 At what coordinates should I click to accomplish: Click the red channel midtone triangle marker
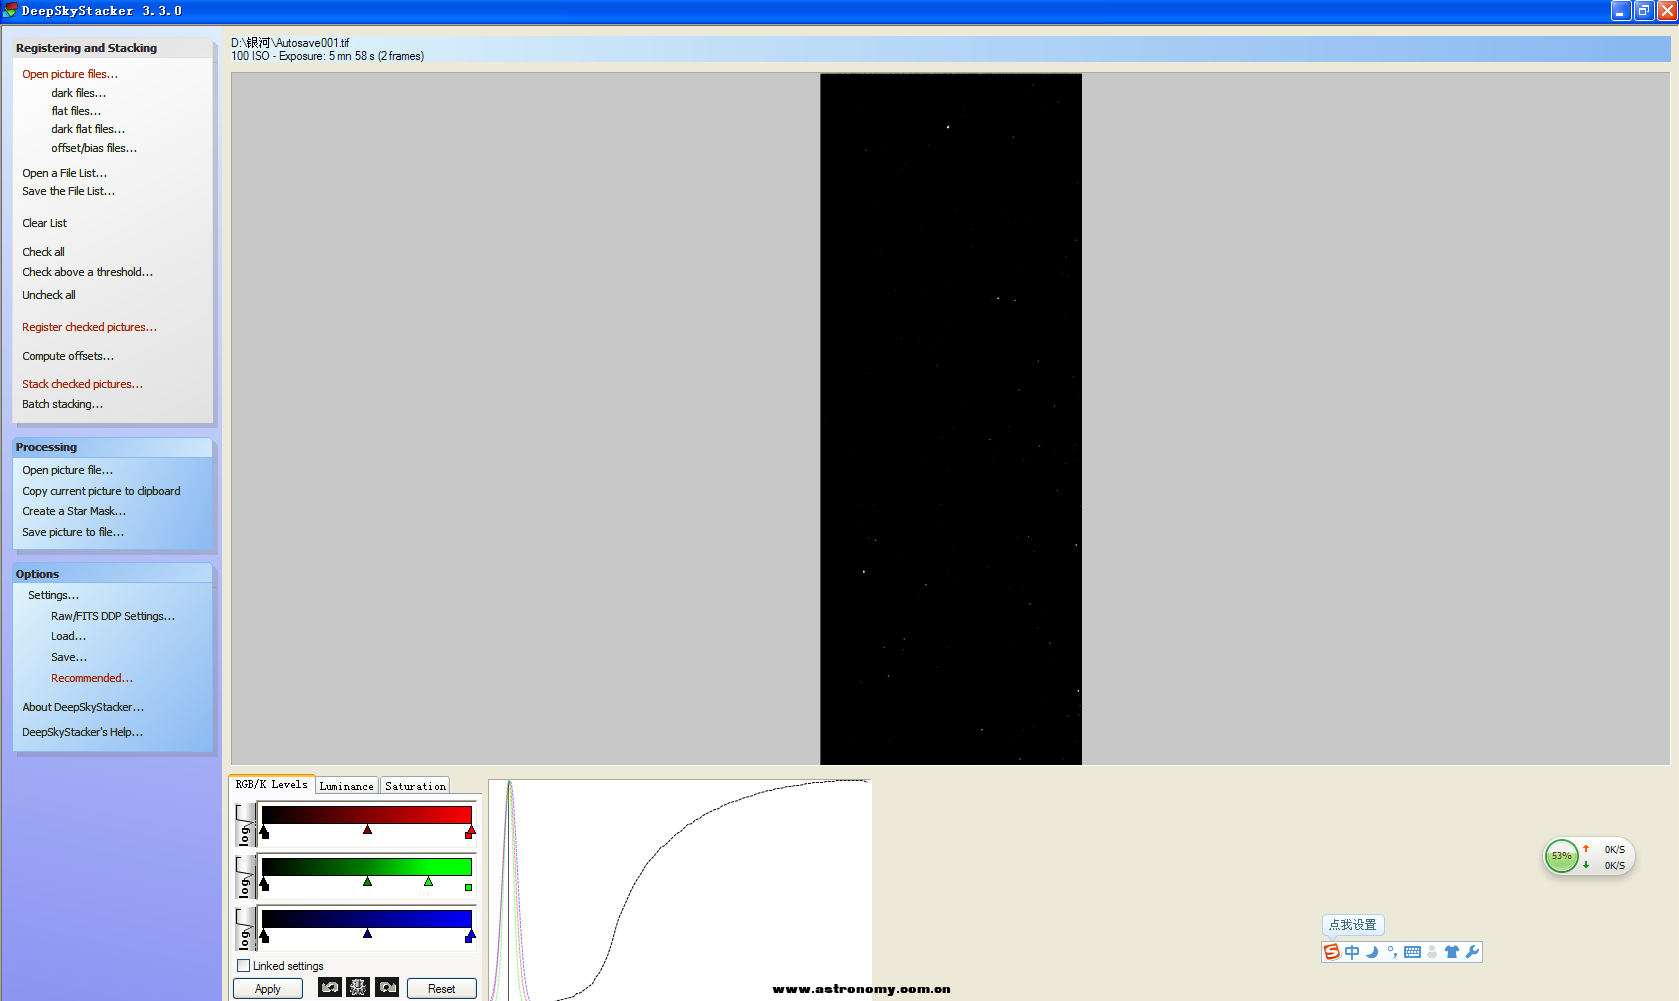click(368, 830)
